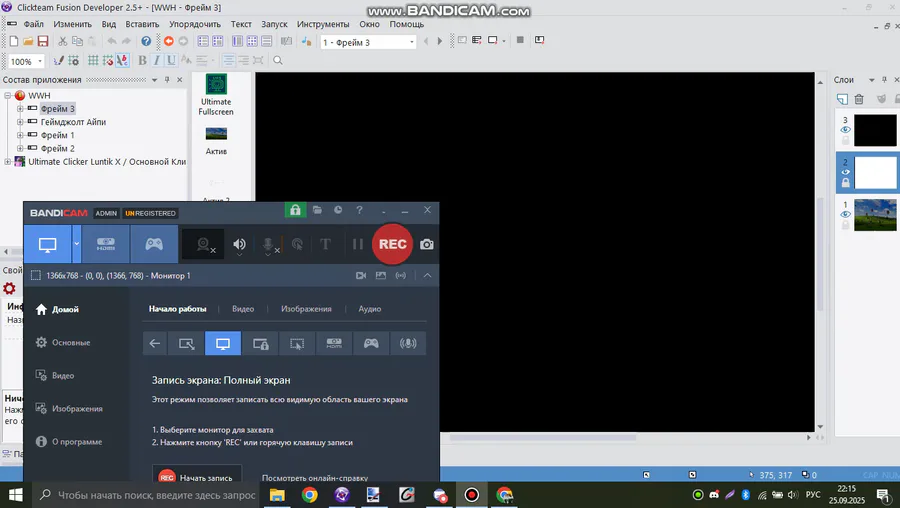Open the Инструменты menu
The image size is (900, 508).
click(x=323, y=24)
